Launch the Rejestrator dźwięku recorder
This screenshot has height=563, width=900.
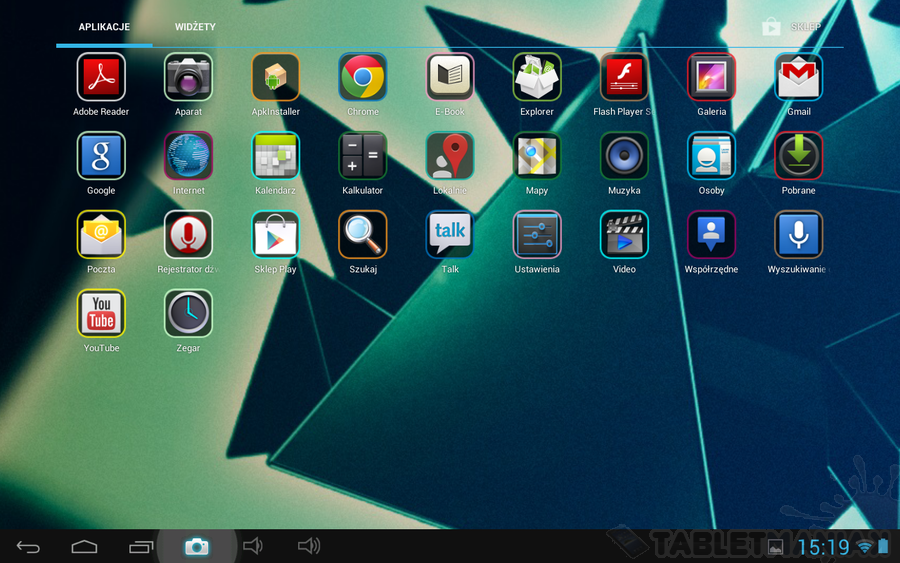coord(188,234)
